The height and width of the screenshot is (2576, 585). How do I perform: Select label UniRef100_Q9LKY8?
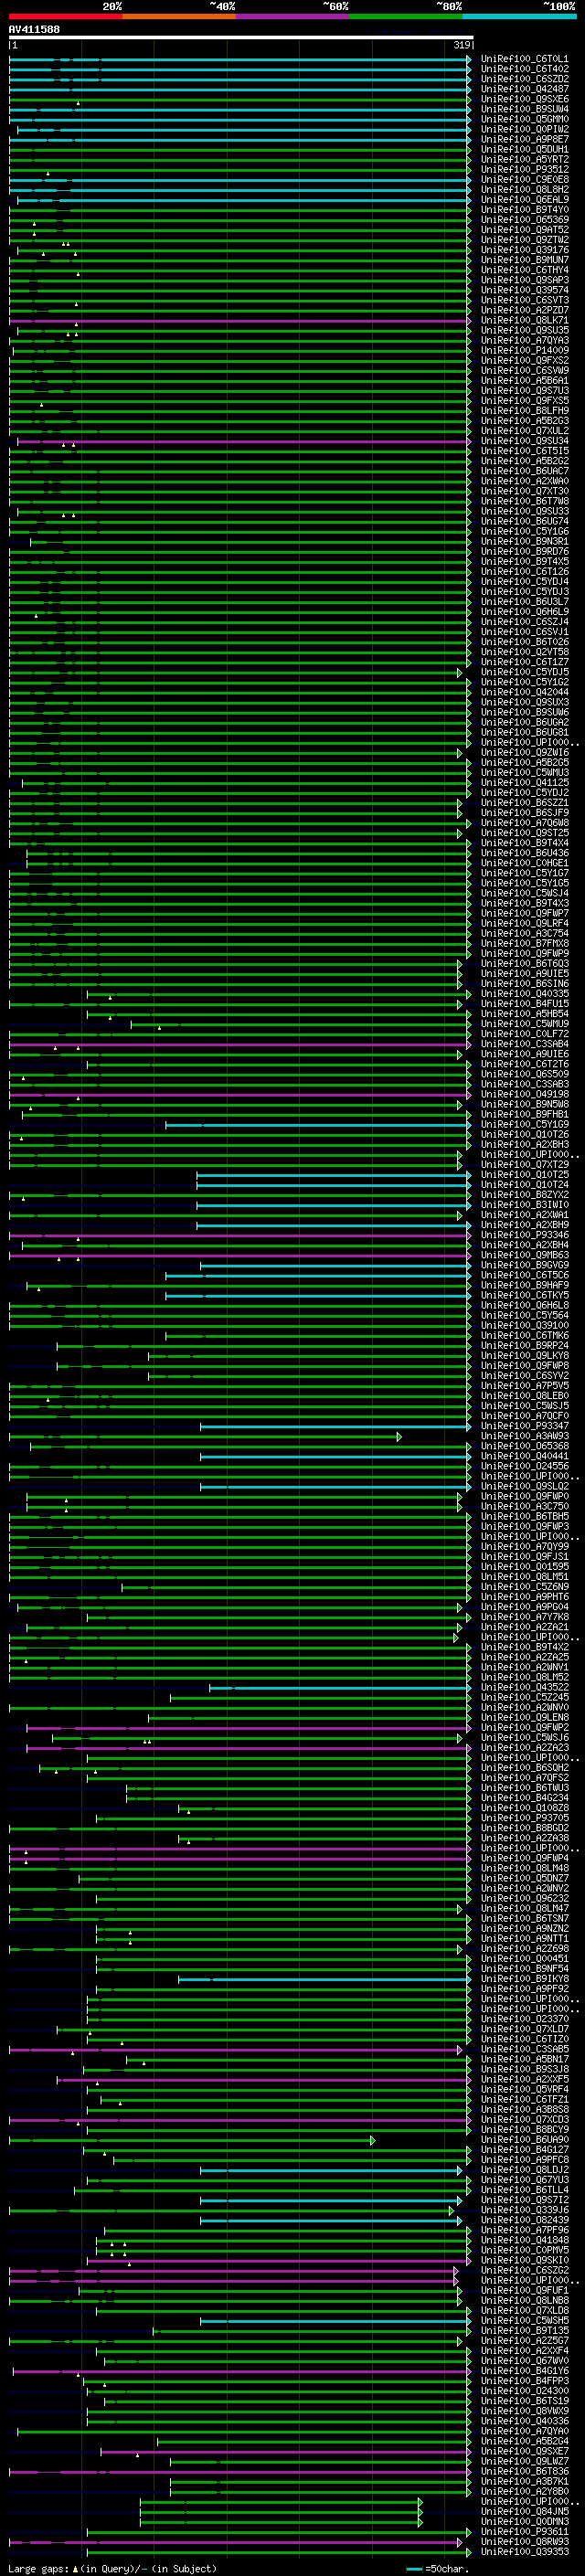pyautogui.click(x=525, y=1356)
